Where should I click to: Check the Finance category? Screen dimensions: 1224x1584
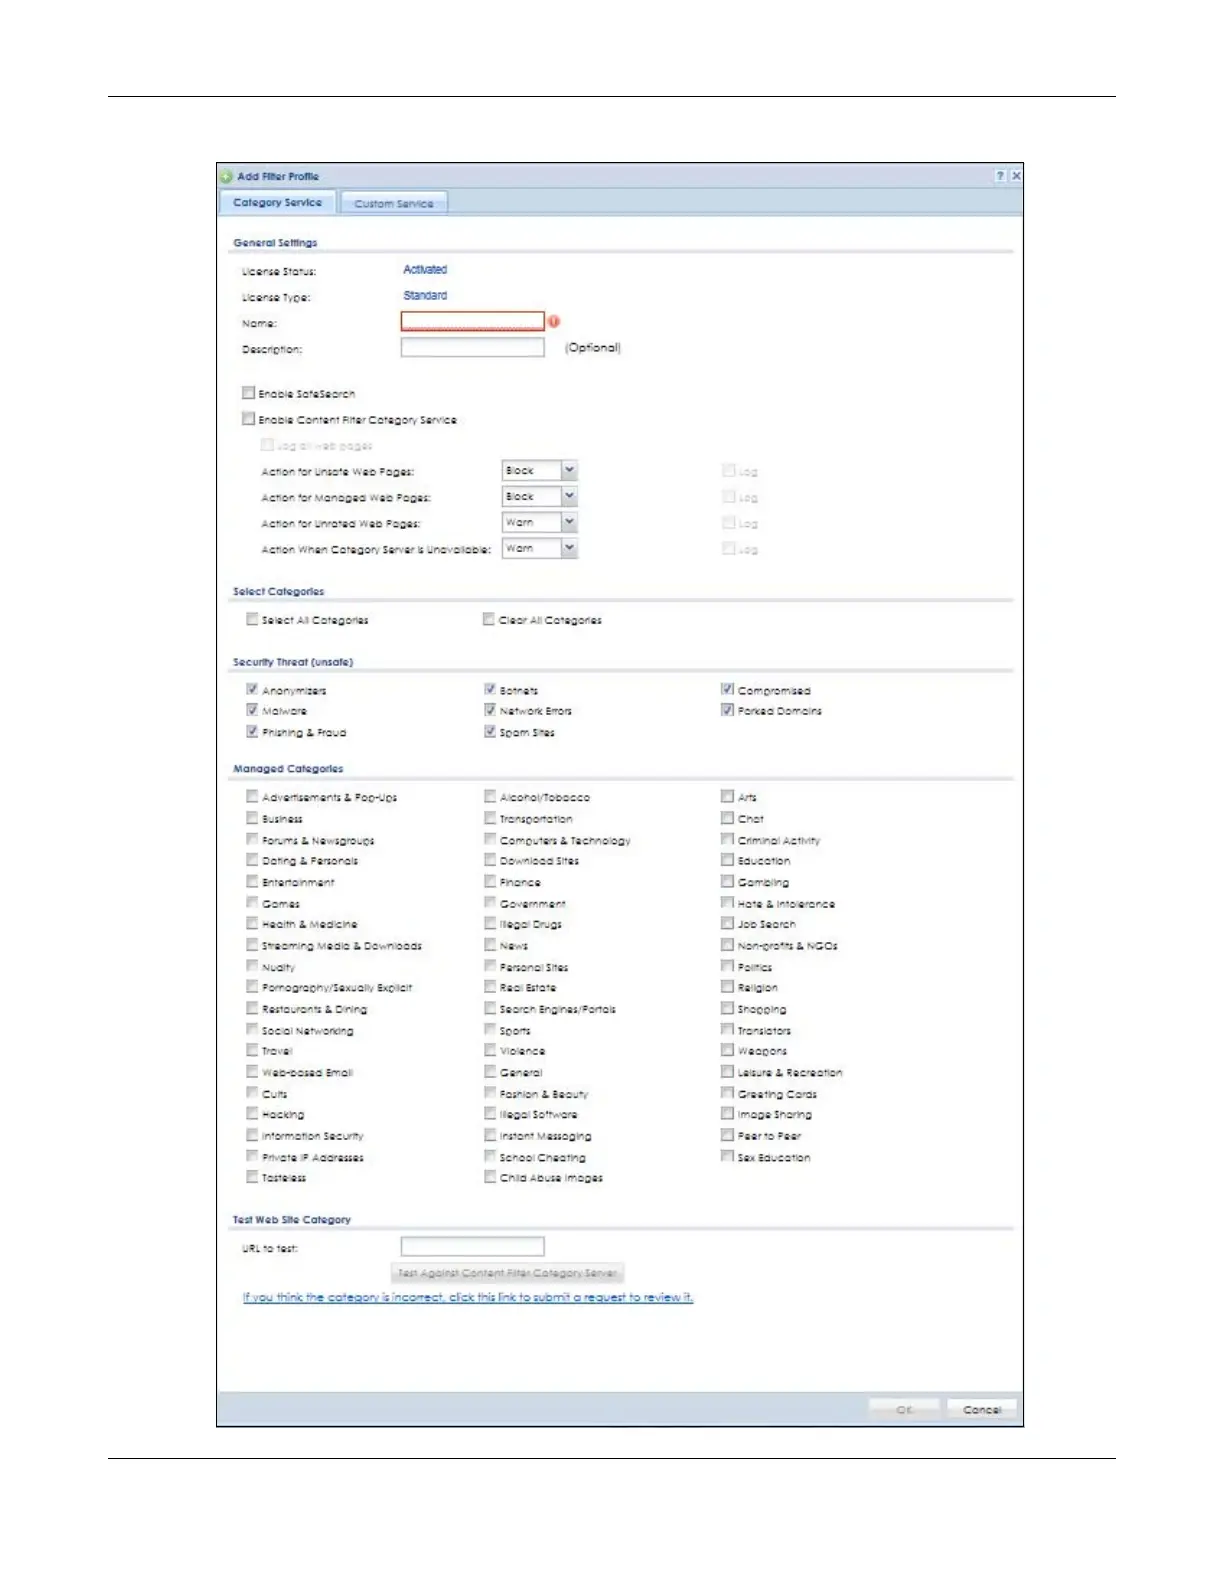[x=490, y=881]
